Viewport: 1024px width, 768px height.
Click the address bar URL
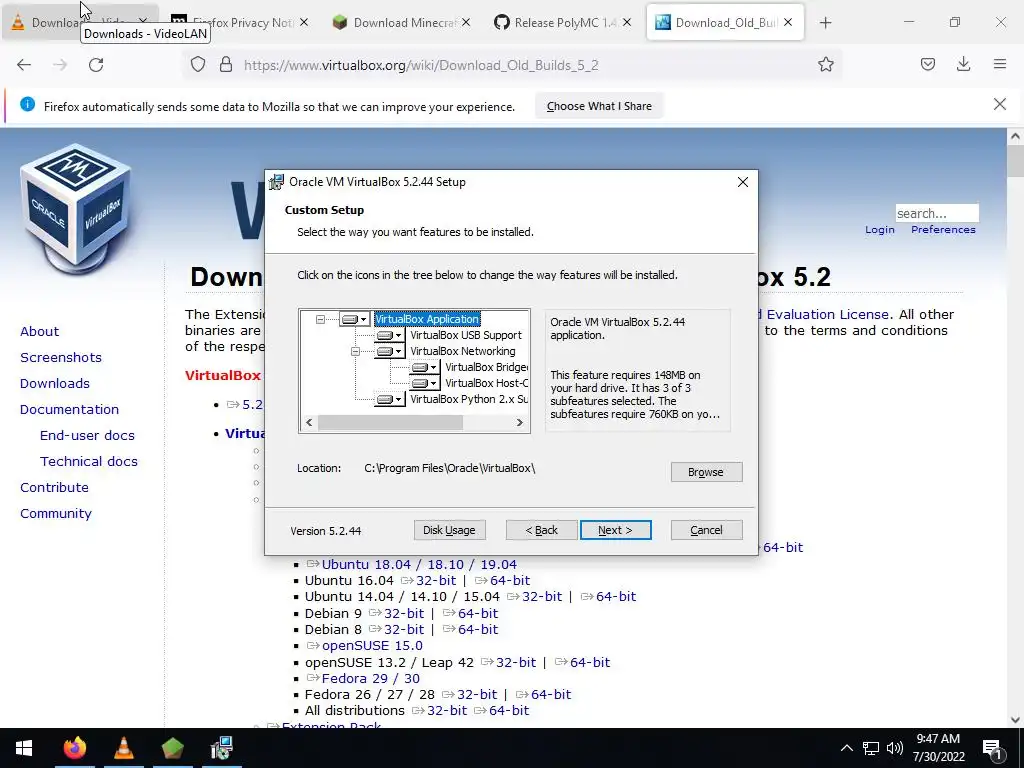(x=421, y=65)
